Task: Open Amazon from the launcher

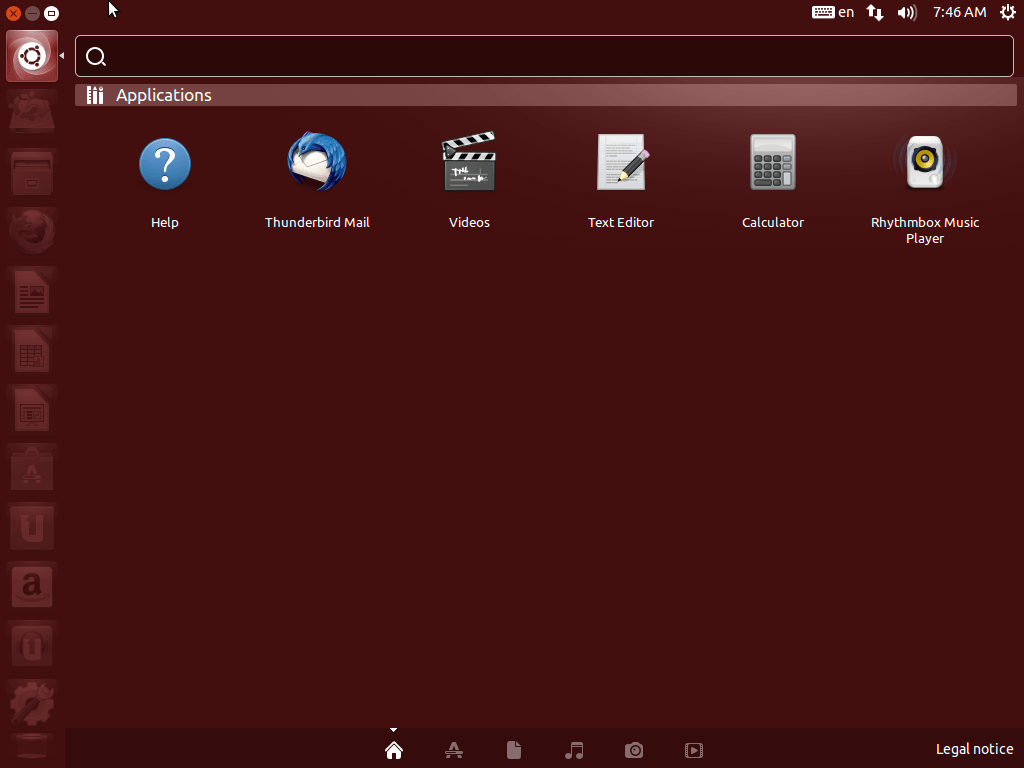Action: pyautogui.click(x=32, y=586)
